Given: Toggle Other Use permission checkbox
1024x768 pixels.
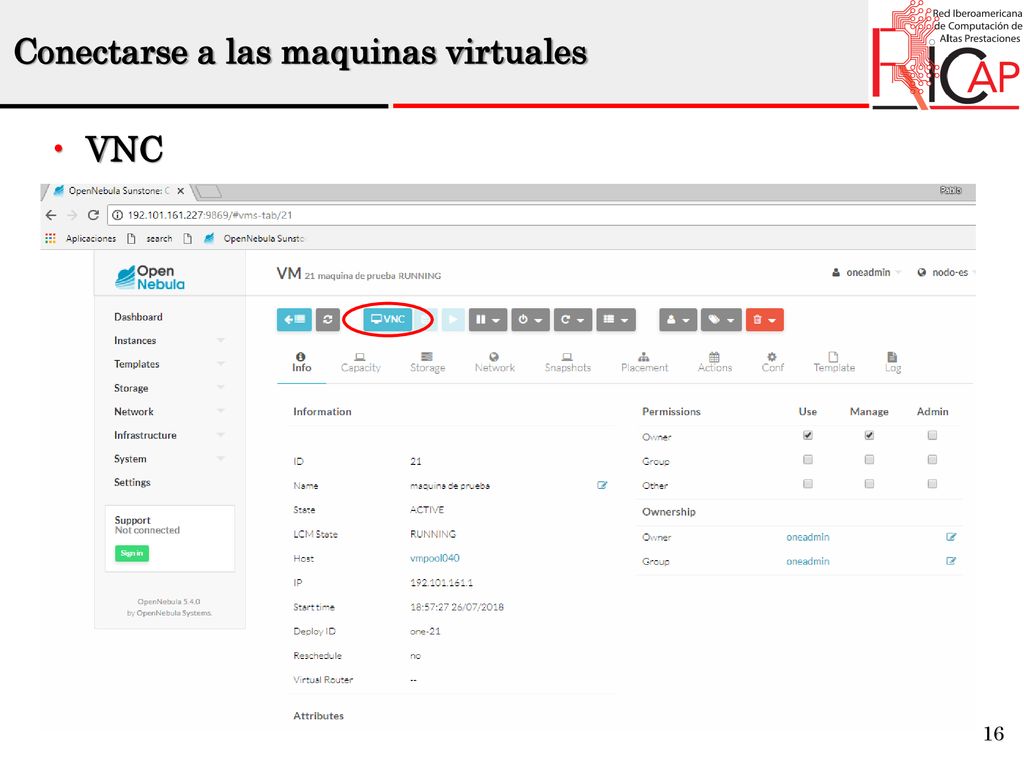Looking at the screenshot, I should point(808,484).
